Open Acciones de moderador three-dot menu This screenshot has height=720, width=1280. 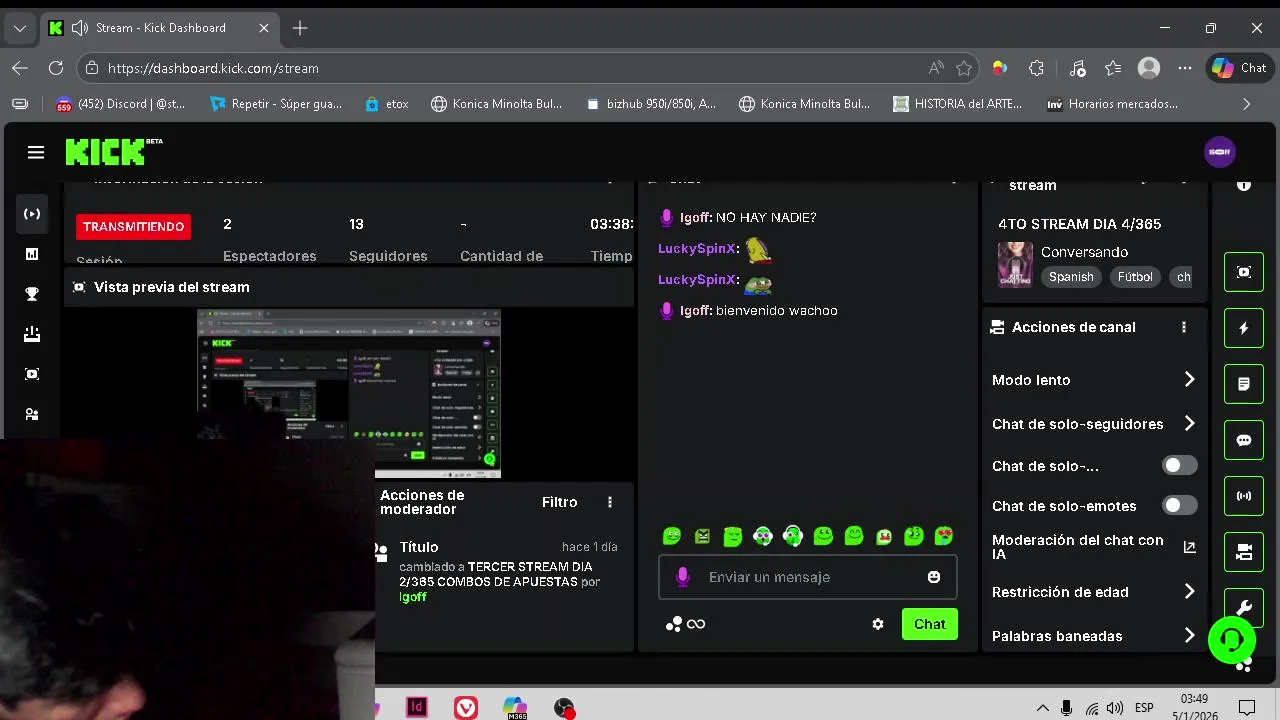click(610, 502)
